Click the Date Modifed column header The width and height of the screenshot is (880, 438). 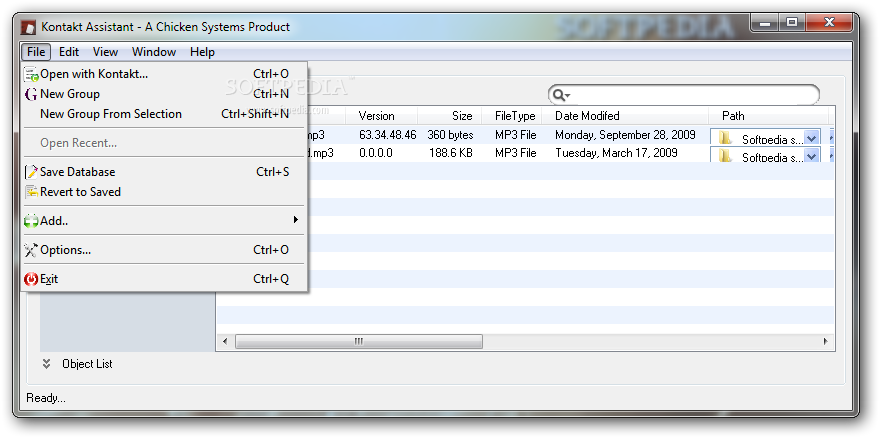[625, 116]
